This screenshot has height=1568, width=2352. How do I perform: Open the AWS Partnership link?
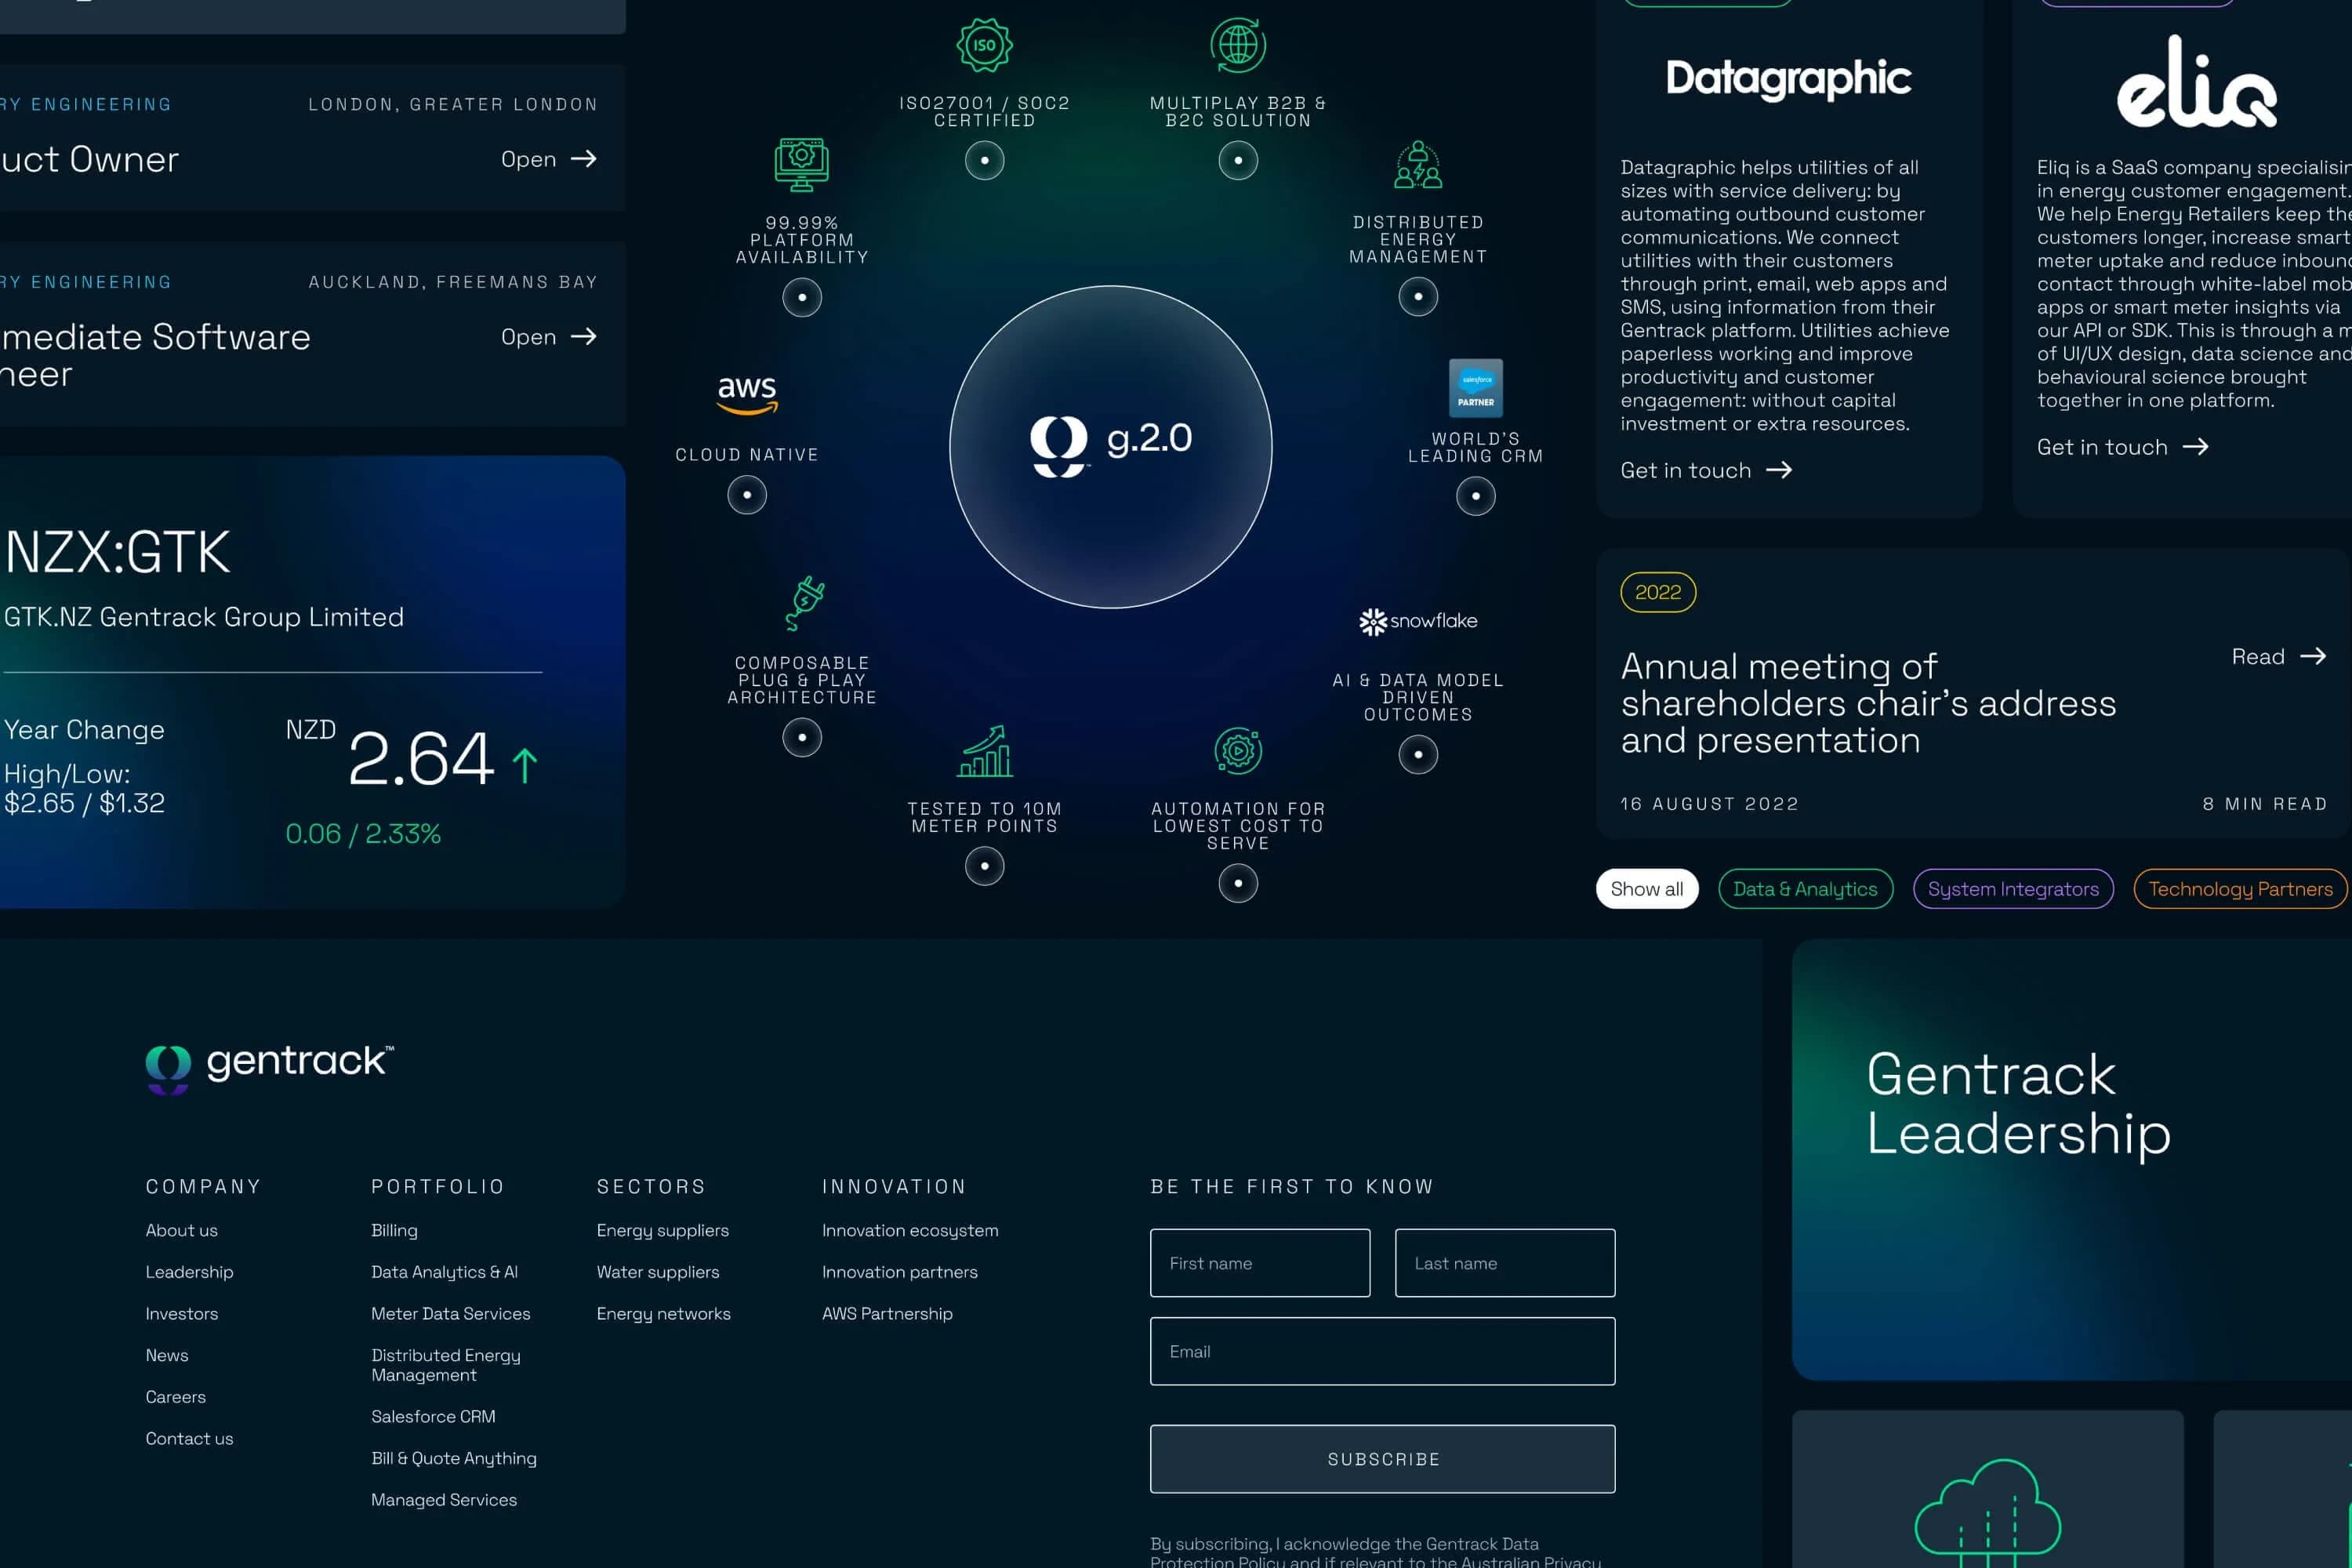tap(887, 1313)
